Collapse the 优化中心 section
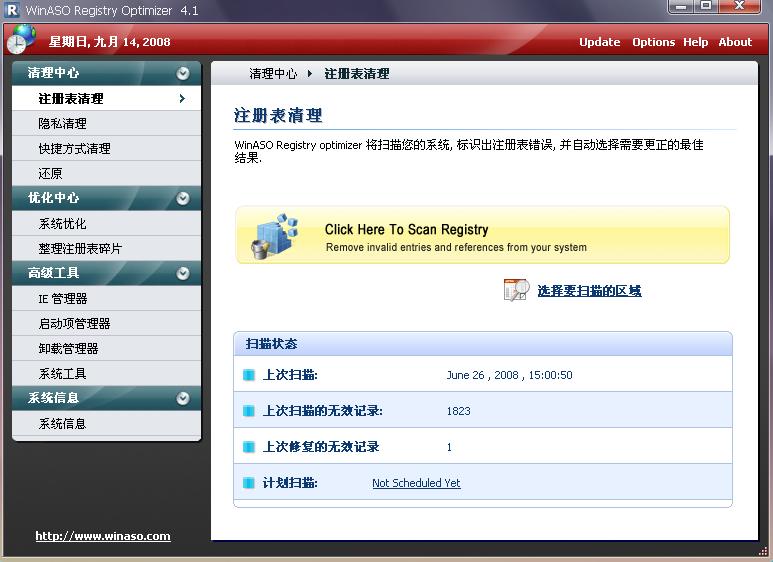This screenshot has width=773, height=562. 183,198
